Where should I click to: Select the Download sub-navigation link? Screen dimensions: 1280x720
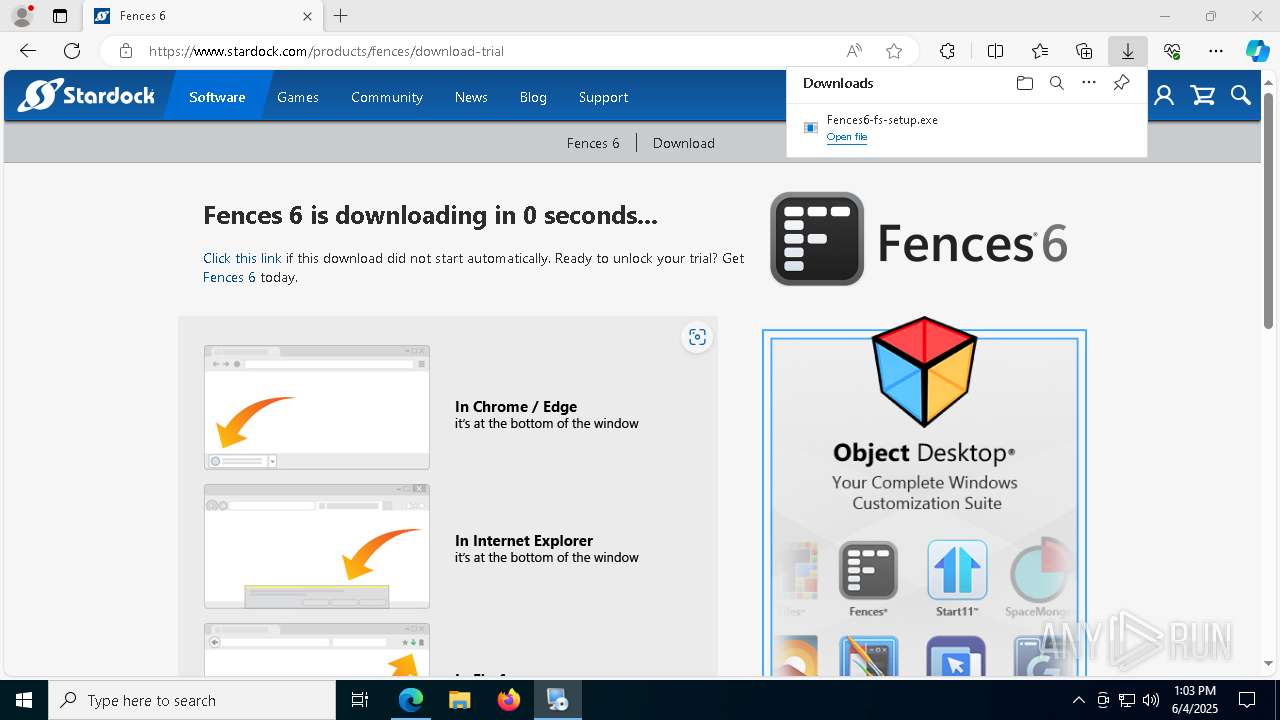pos(684,143)
